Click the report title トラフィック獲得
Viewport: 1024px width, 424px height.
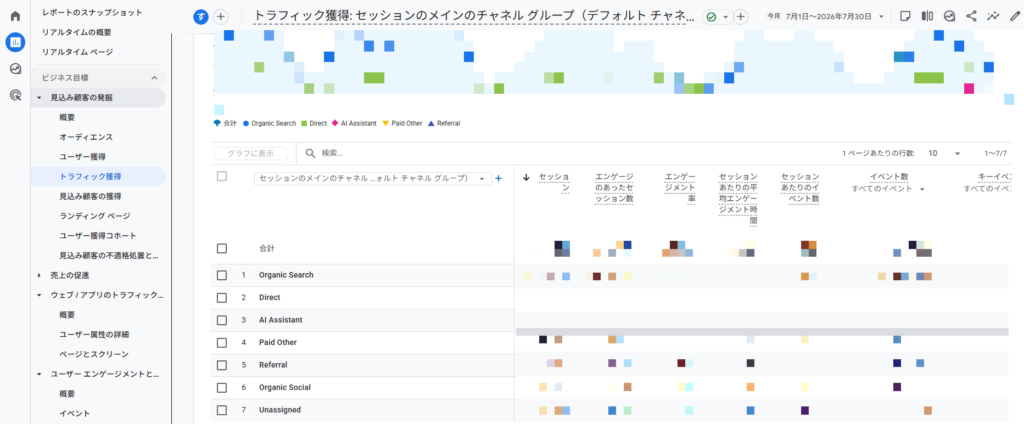[x=473, y=17]
